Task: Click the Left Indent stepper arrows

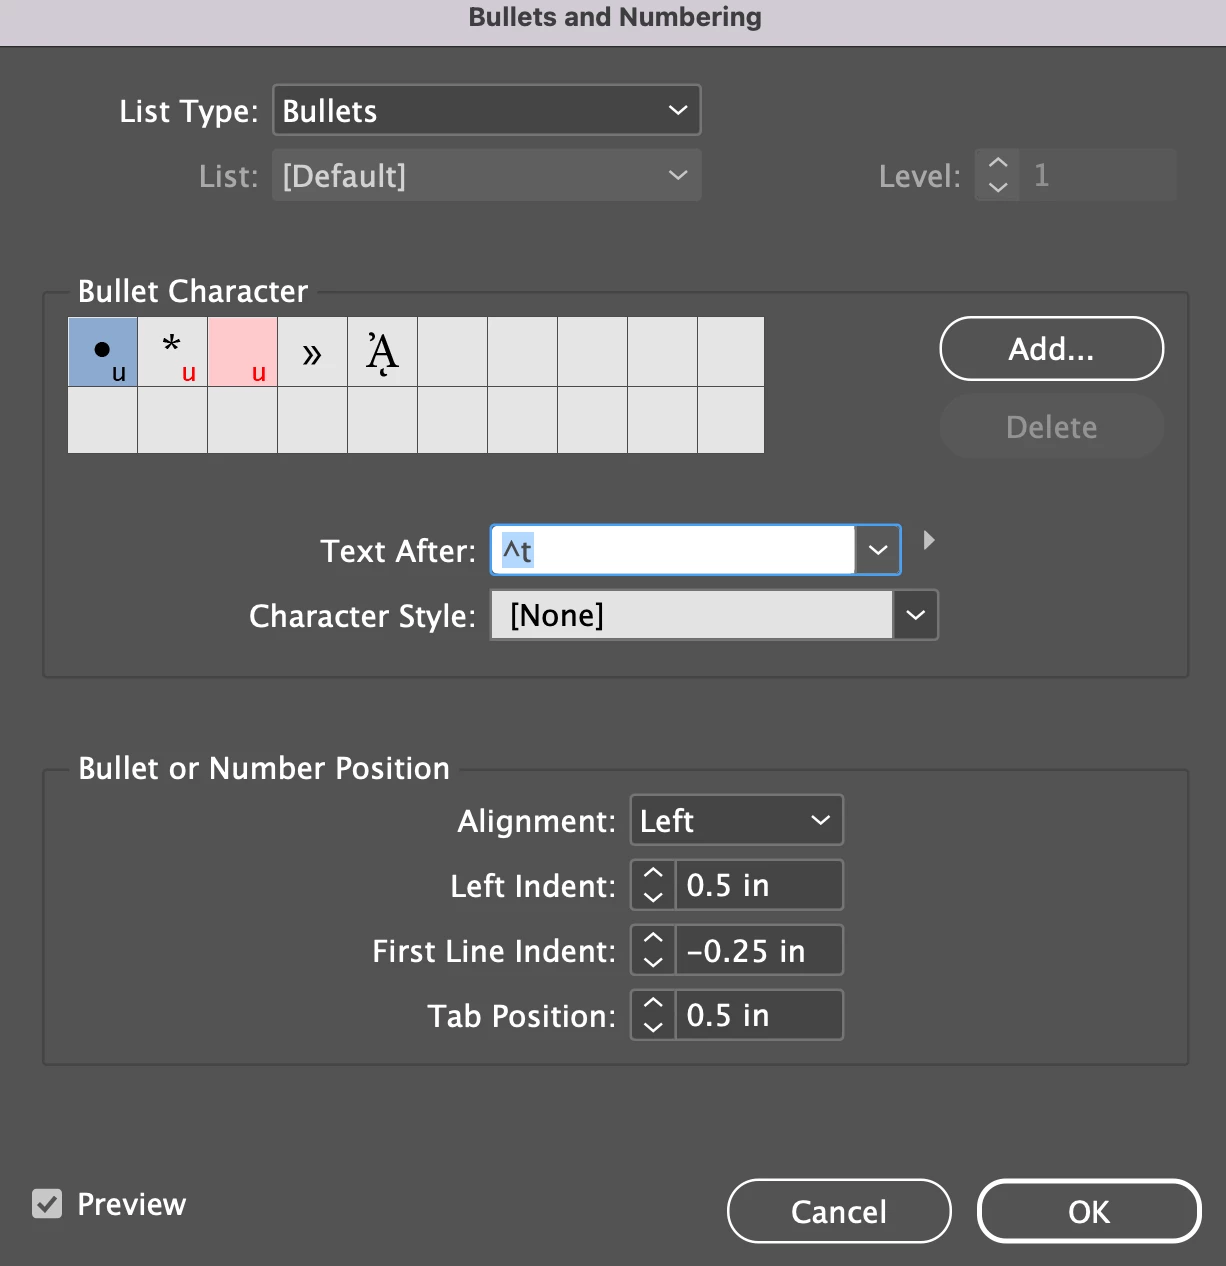Action: 653,885
